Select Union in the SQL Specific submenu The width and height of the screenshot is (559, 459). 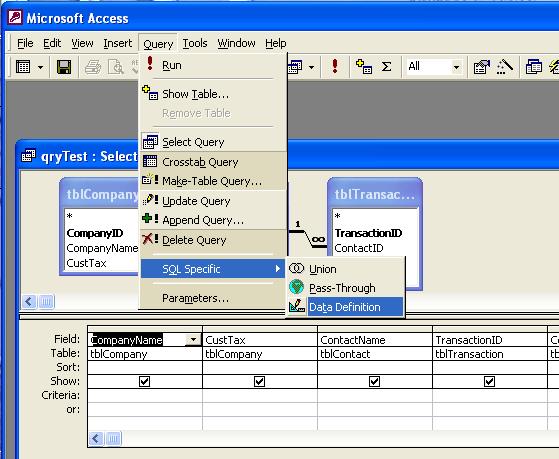pos(345,269)
